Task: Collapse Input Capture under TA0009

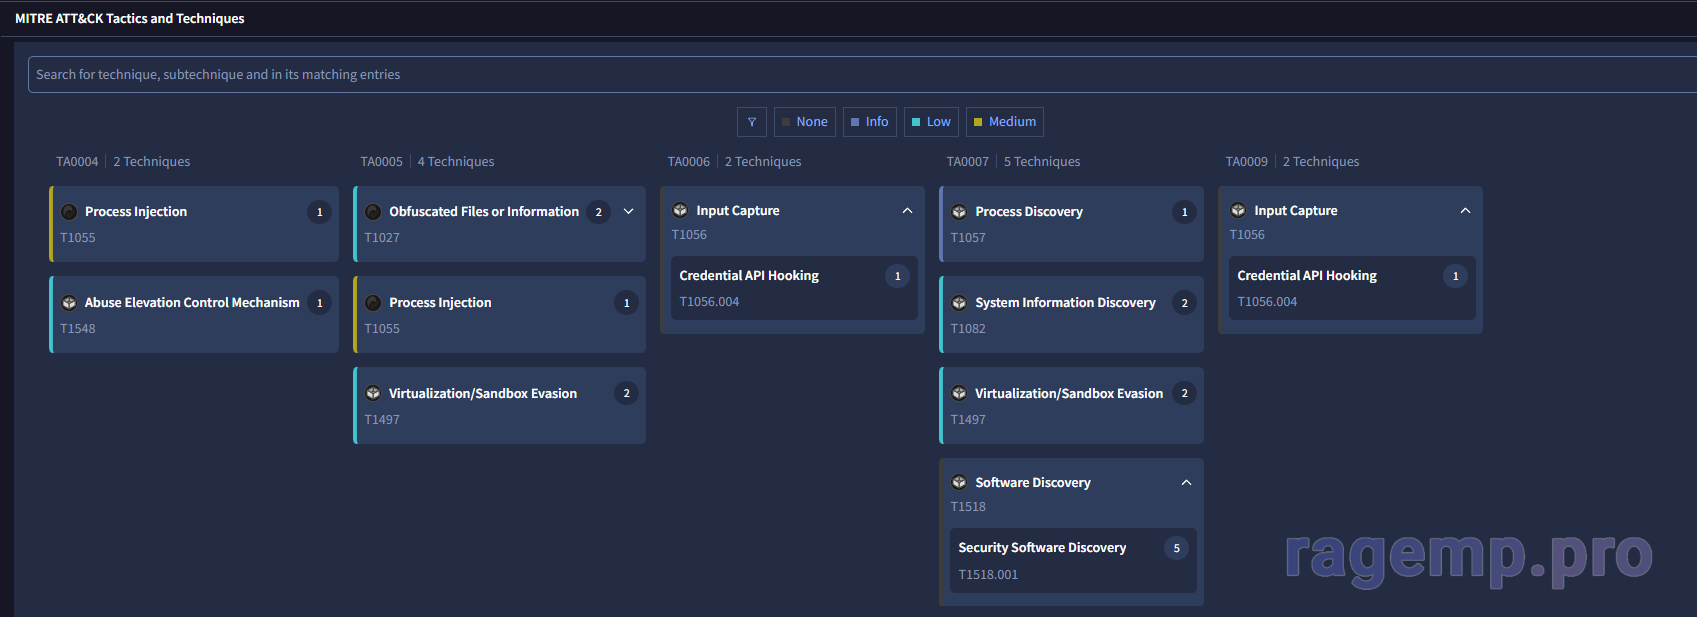Action: point(1465,210)
